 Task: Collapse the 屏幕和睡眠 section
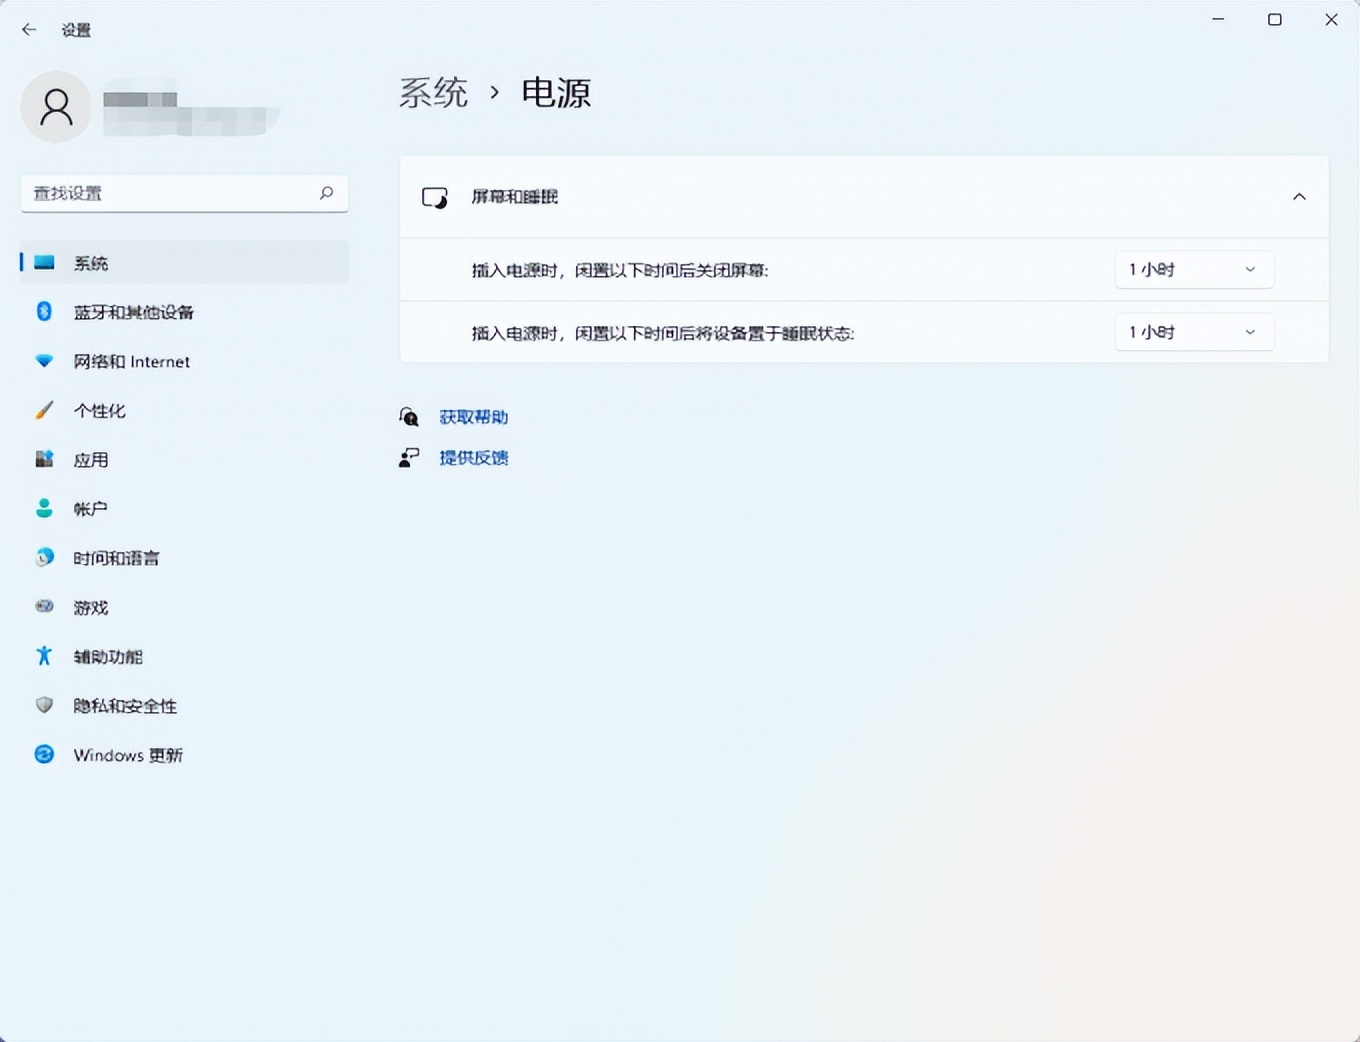[1299, 197]
